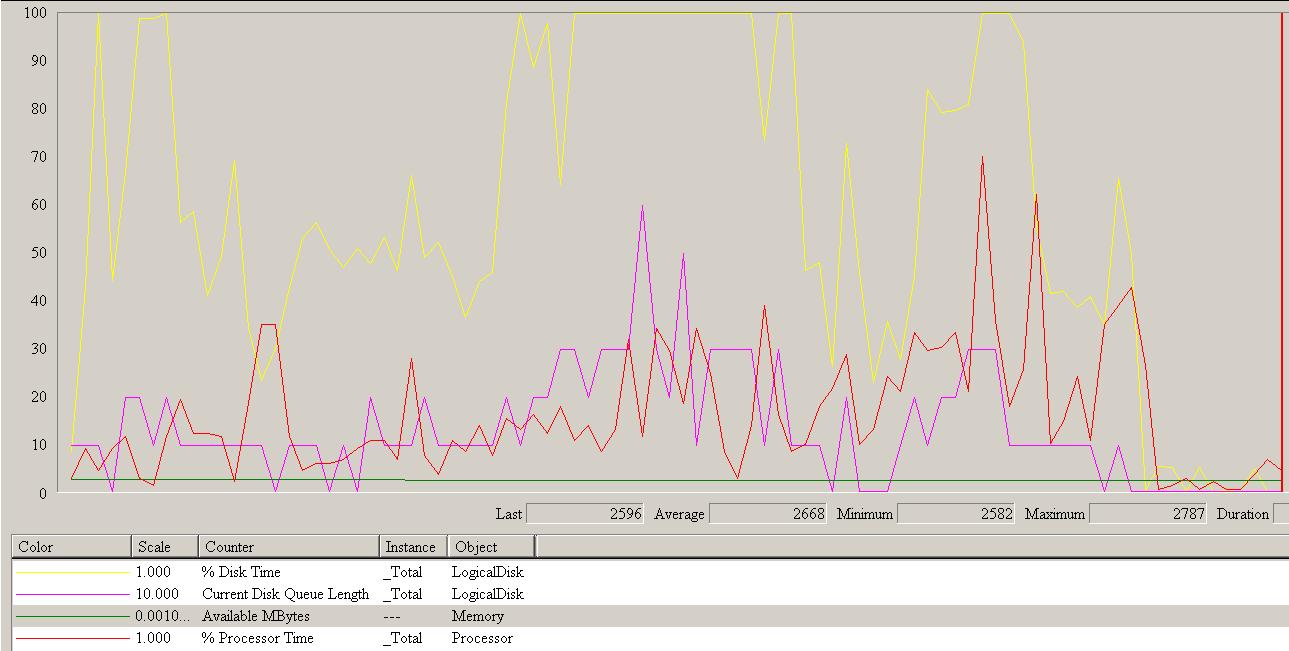This screenshot has width=1289, height=651.
Task: Click the Processor object cell in legend
Action: pos(482,638)
